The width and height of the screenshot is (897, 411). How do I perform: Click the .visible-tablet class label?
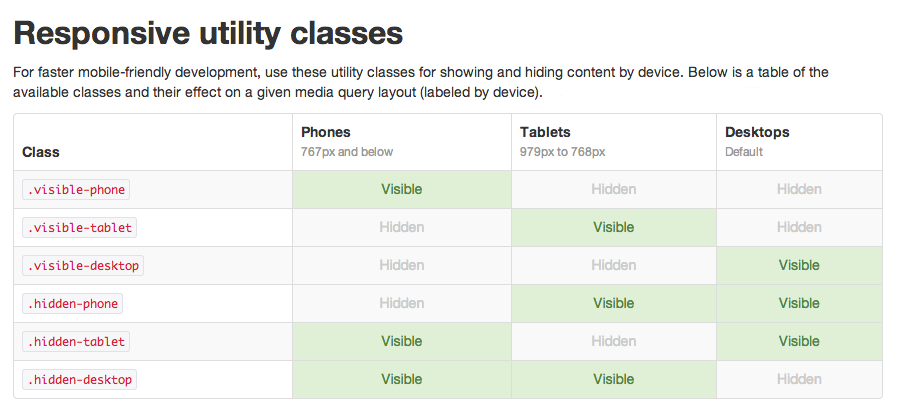79,227
